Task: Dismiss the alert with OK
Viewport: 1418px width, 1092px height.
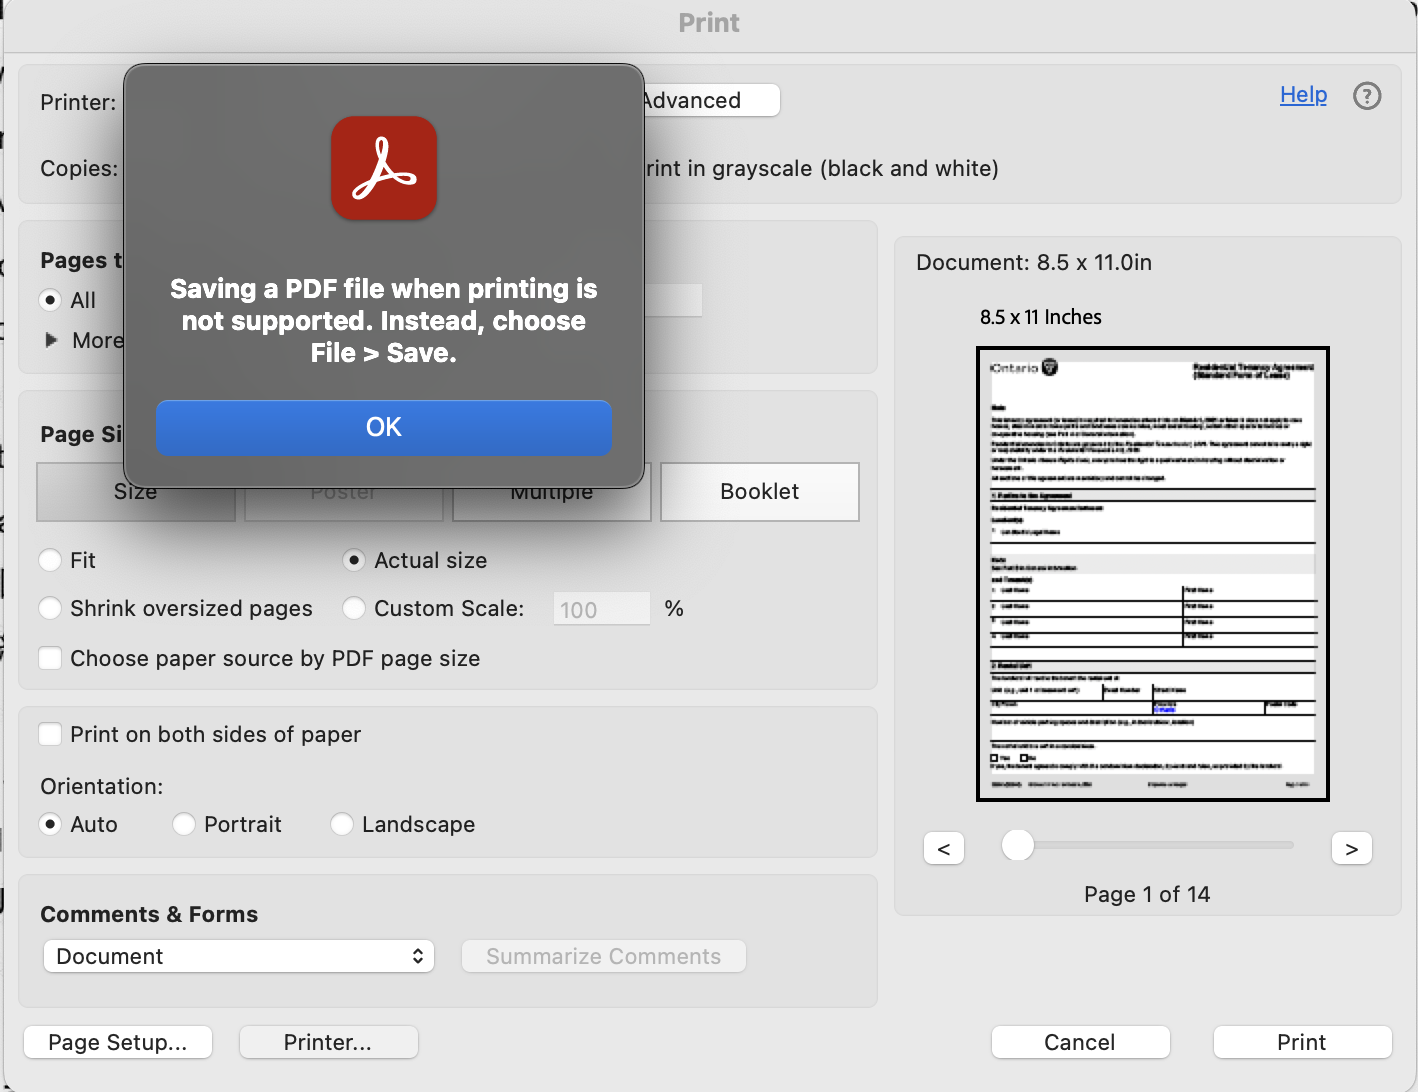Action: pyautogui.click(x=384, y=427)
